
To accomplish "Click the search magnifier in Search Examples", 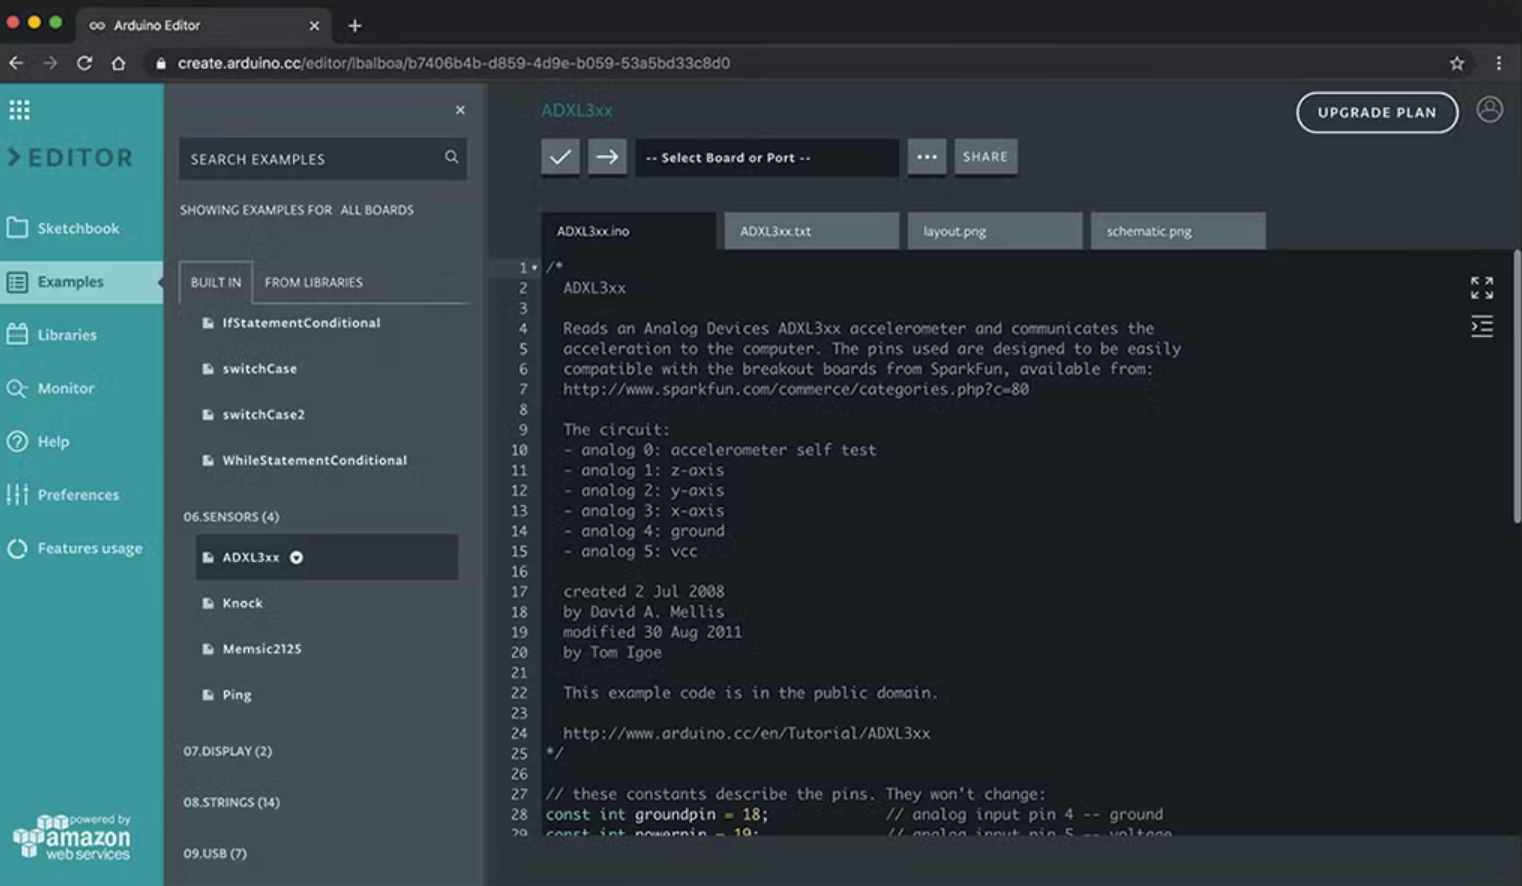I will (451, 157).
